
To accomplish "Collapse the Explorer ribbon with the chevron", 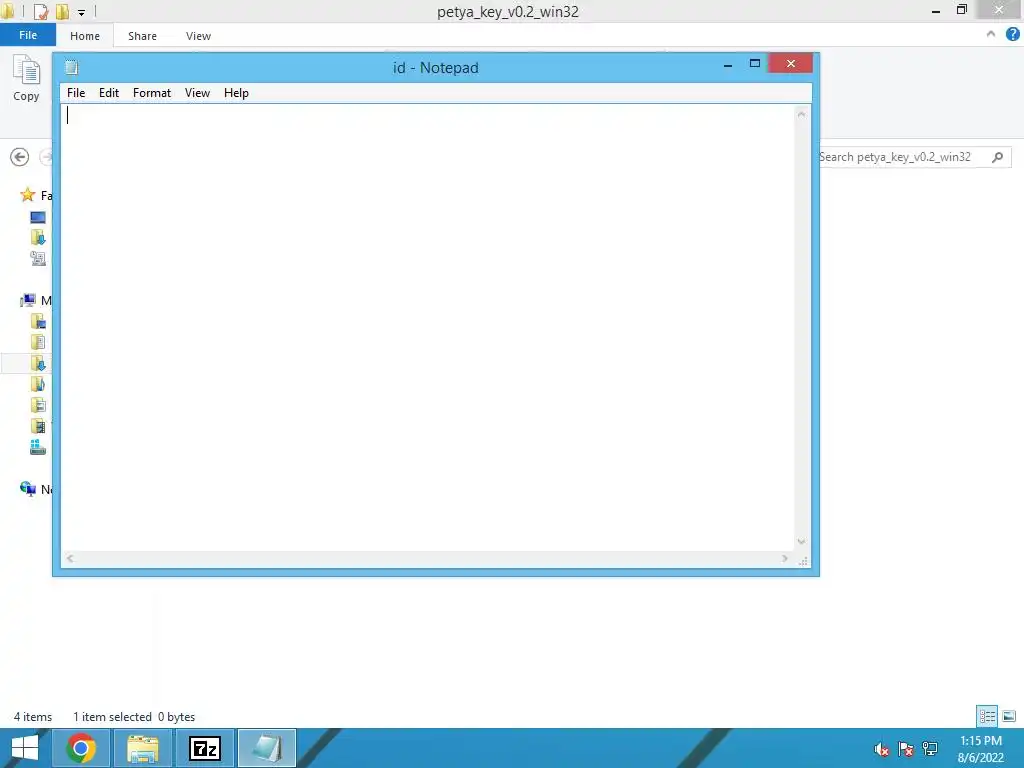I will coord(991,34).
